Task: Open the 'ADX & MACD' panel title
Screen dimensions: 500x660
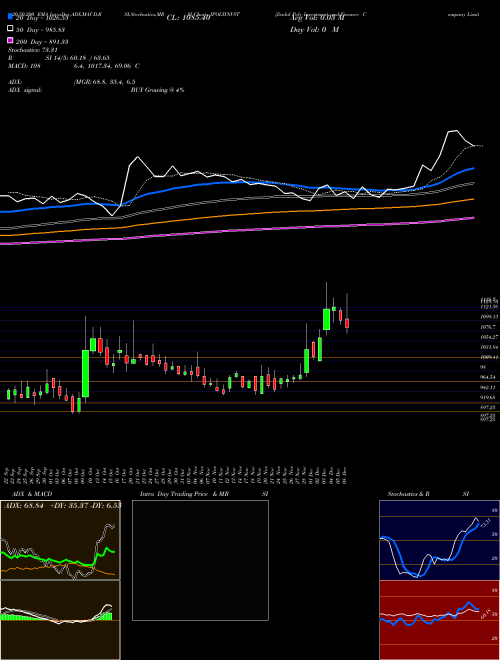Action: pos(32,494)
